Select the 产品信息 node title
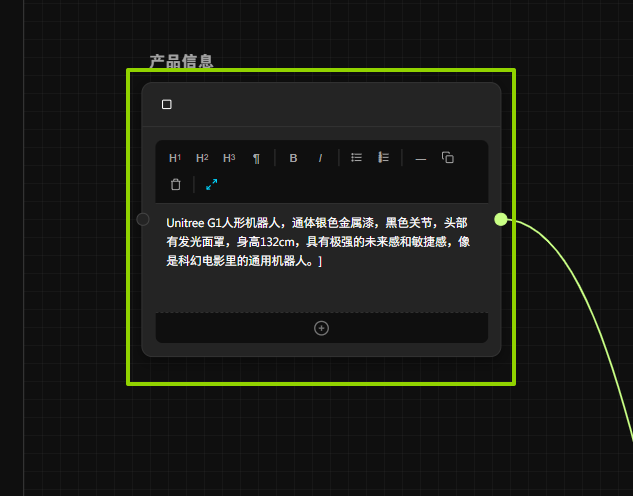This screenshot has height=496, width=633. 181,61
